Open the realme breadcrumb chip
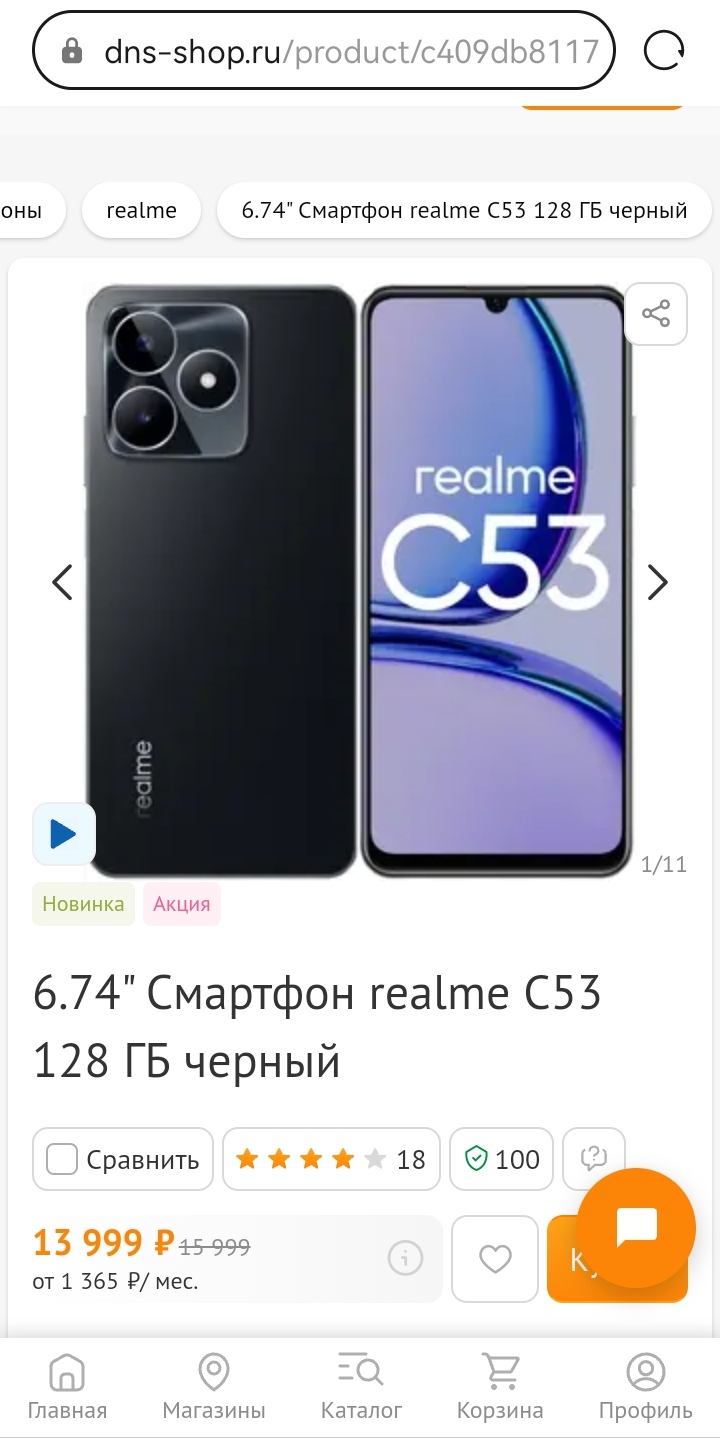This screenshot has height=1441, width=720. coord(141,211)
